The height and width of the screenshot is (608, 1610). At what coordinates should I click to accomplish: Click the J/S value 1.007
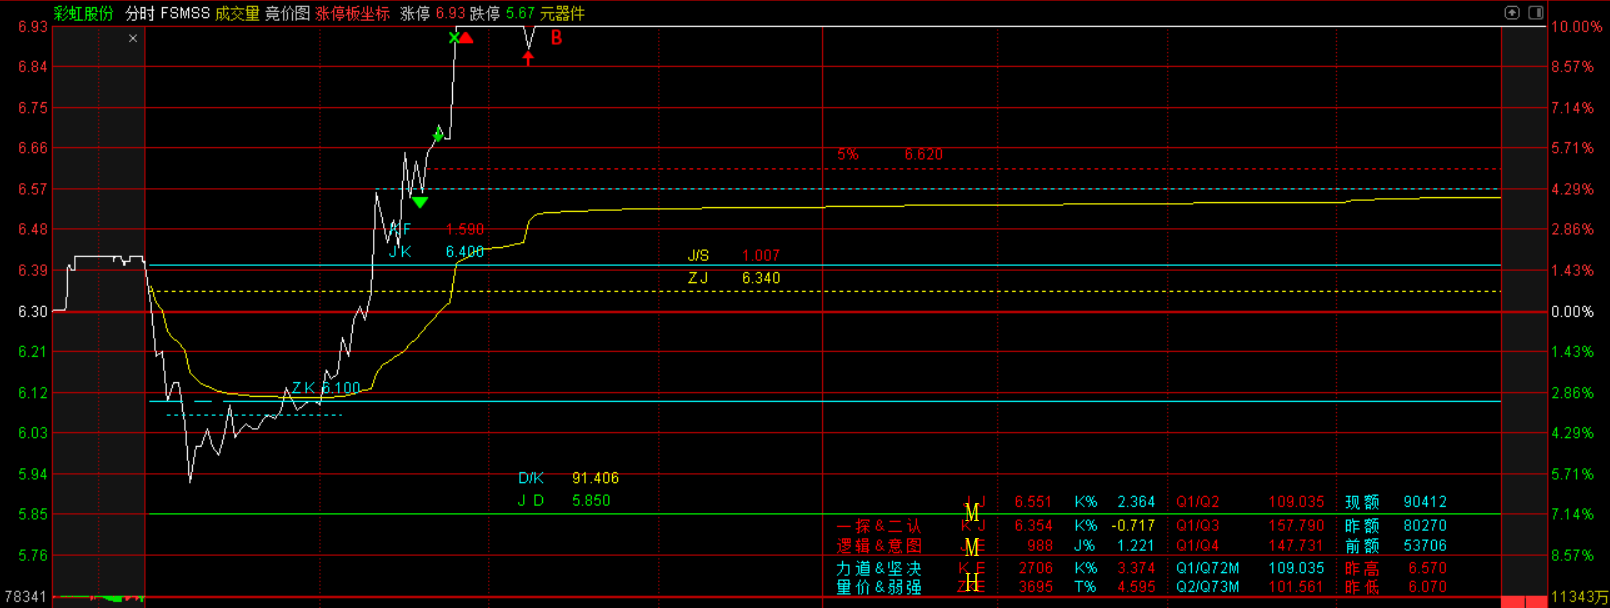pos(761,255)
